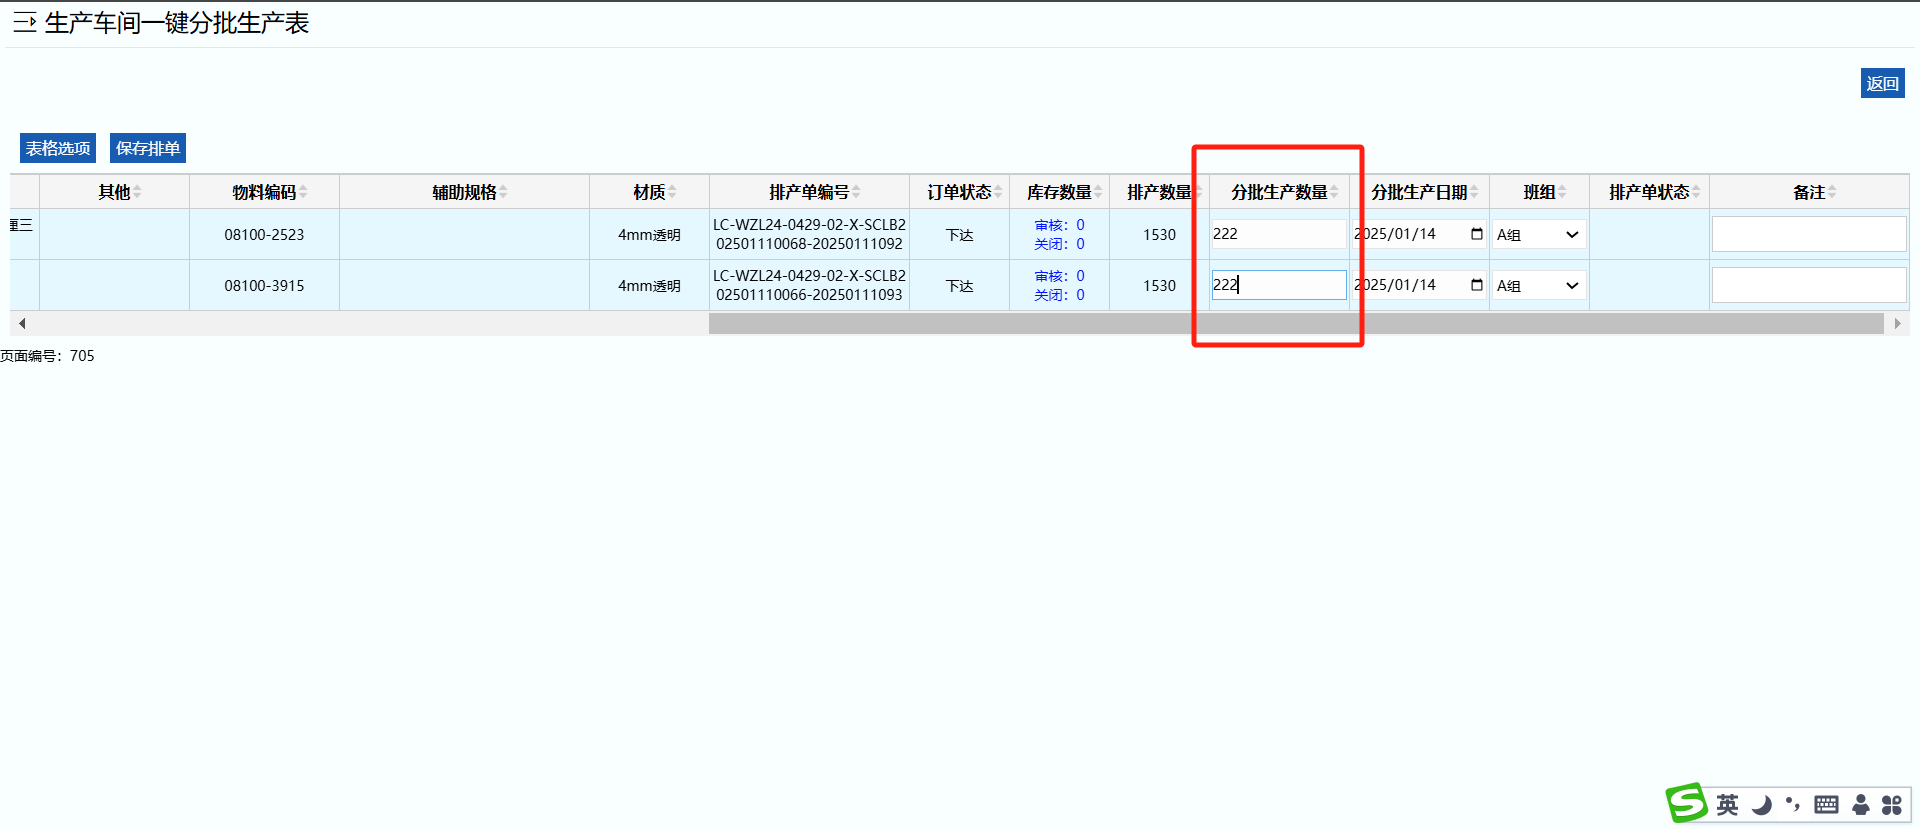Click 保存排单 to save schedule

148,148
